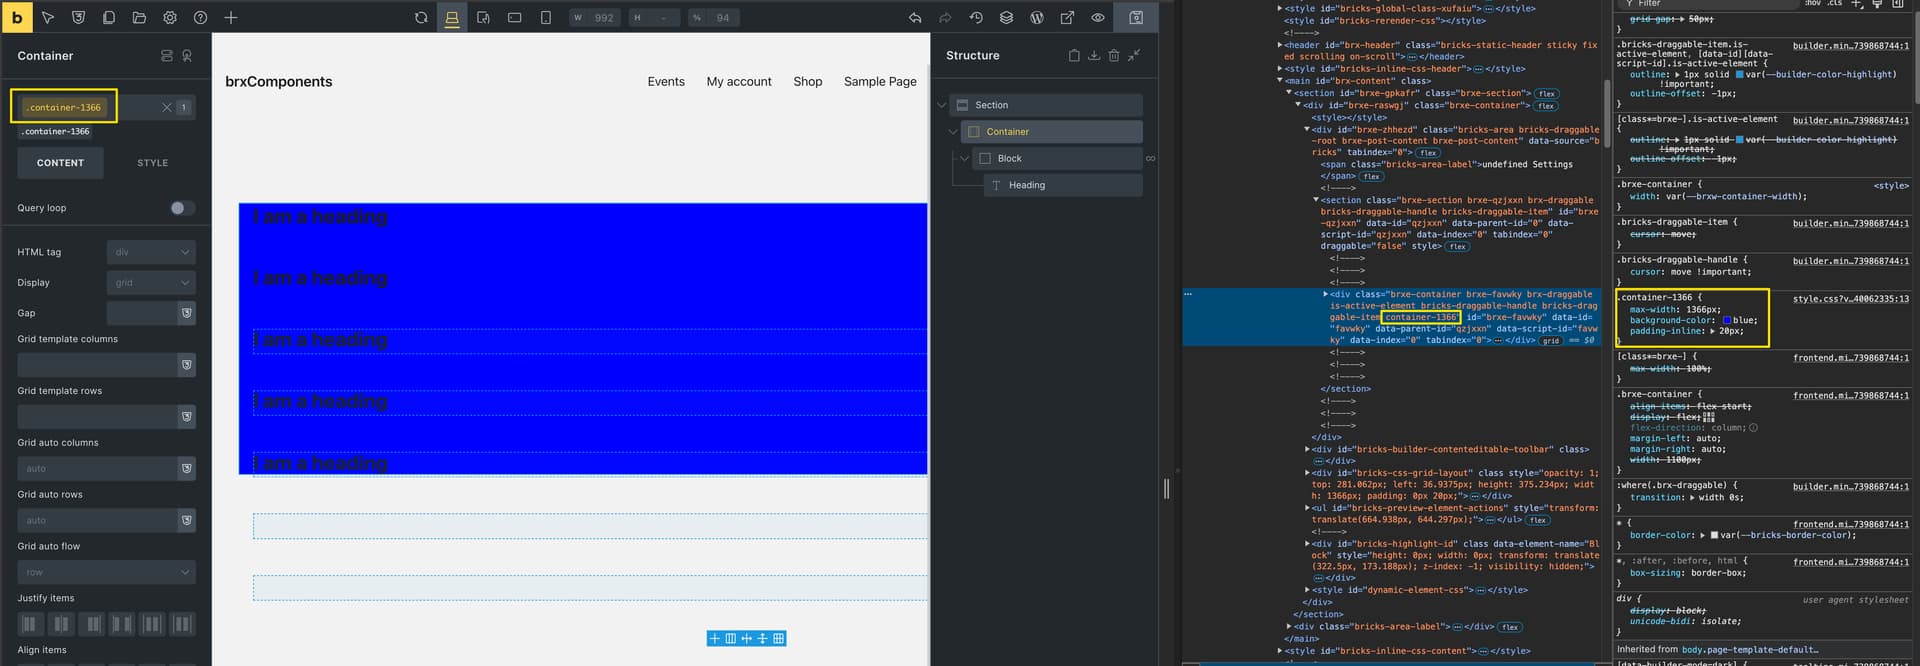Click the blue background-color swatch in Styles pane
1920x666 pixels.
[1727, 320]
